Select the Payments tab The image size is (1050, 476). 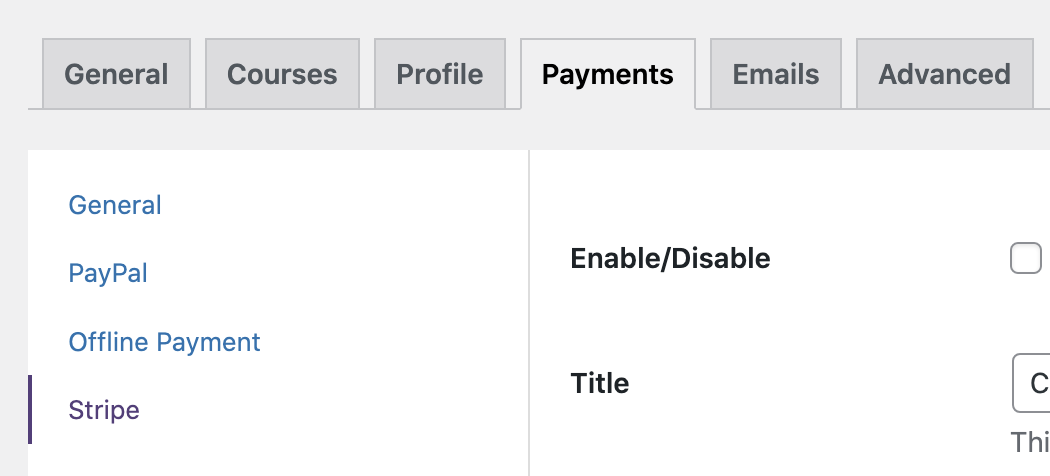(x=608, y=74)
